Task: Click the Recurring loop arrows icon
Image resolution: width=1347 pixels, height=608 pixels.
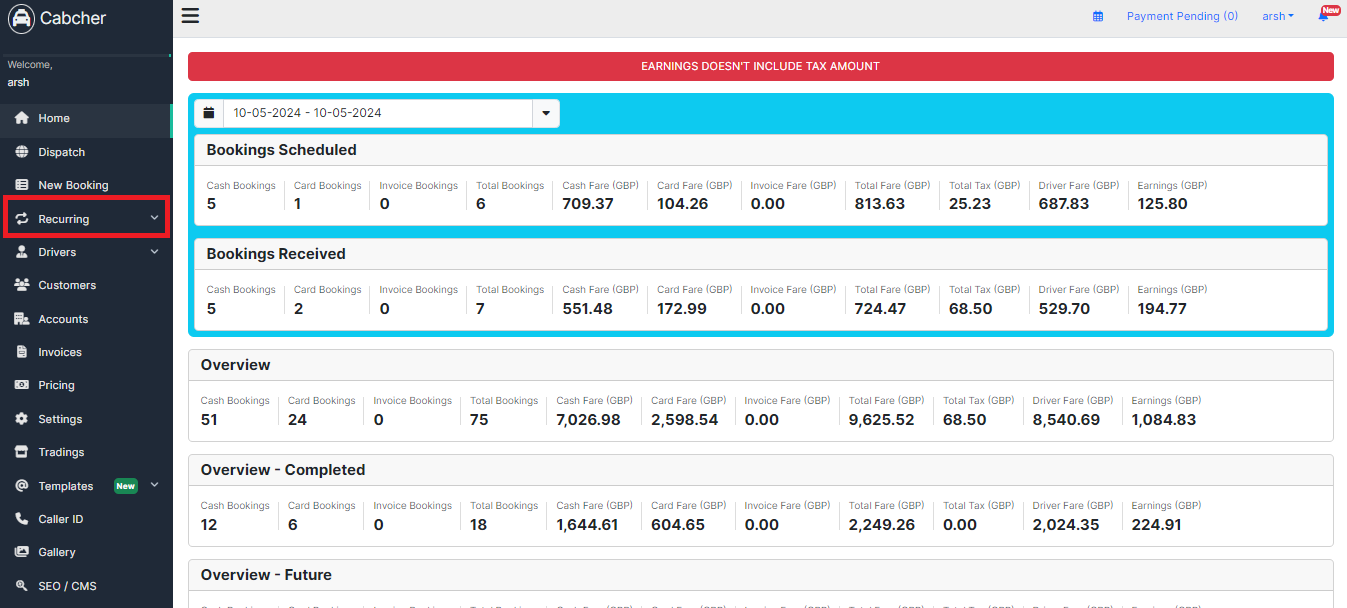Action: click(21, 219)
